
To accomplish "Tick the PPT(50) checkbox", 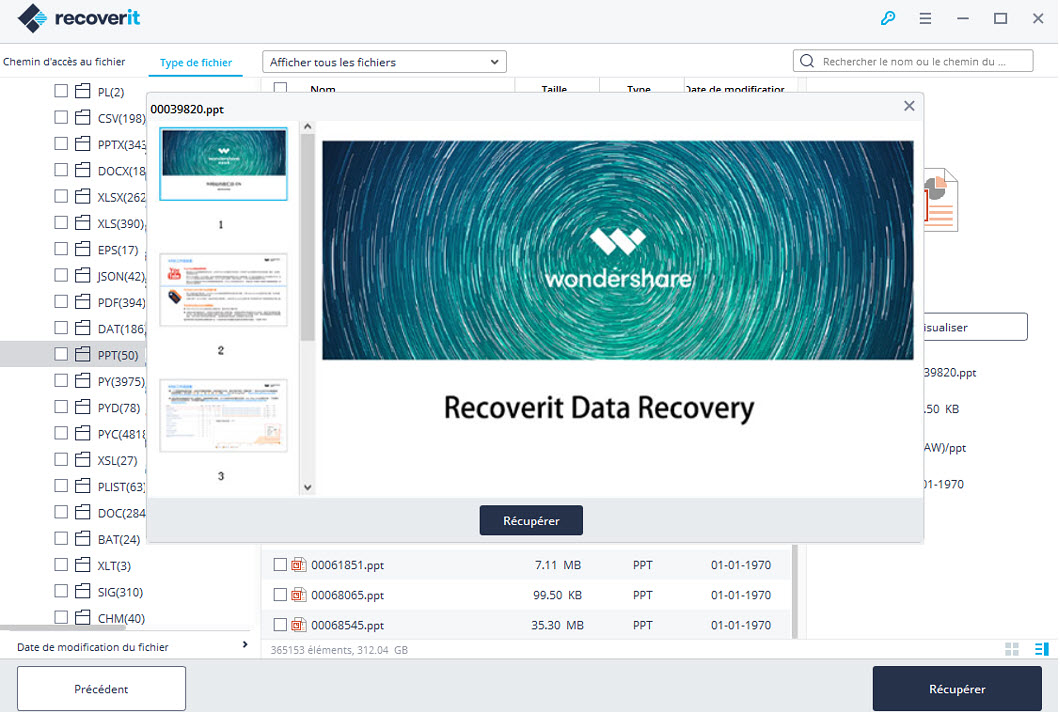I will (61, 354).
